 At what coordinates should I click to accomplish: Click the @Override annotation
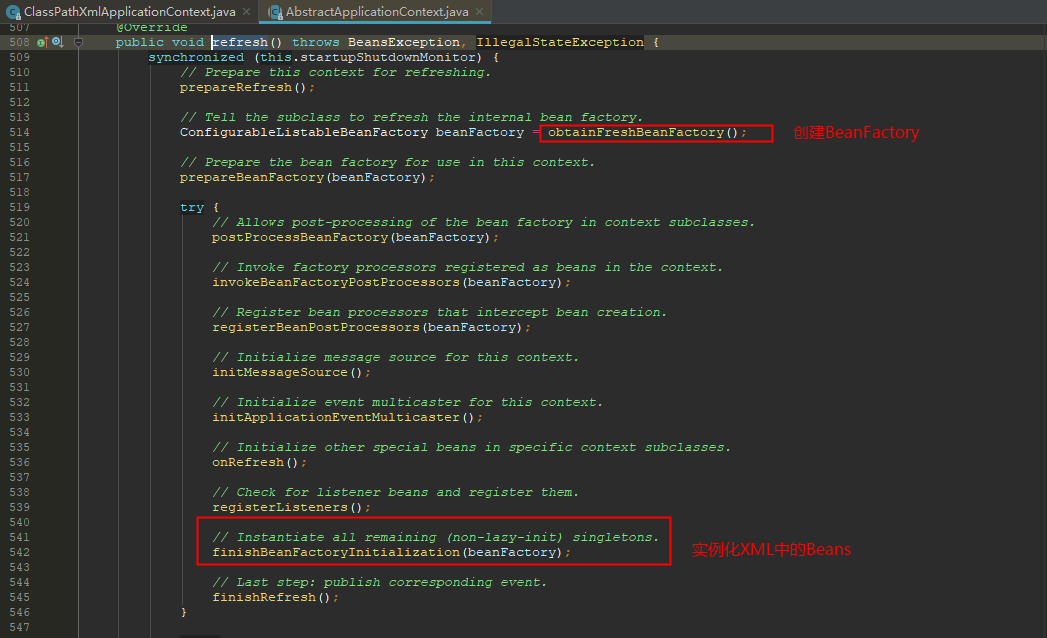click(x=152, y=27)
